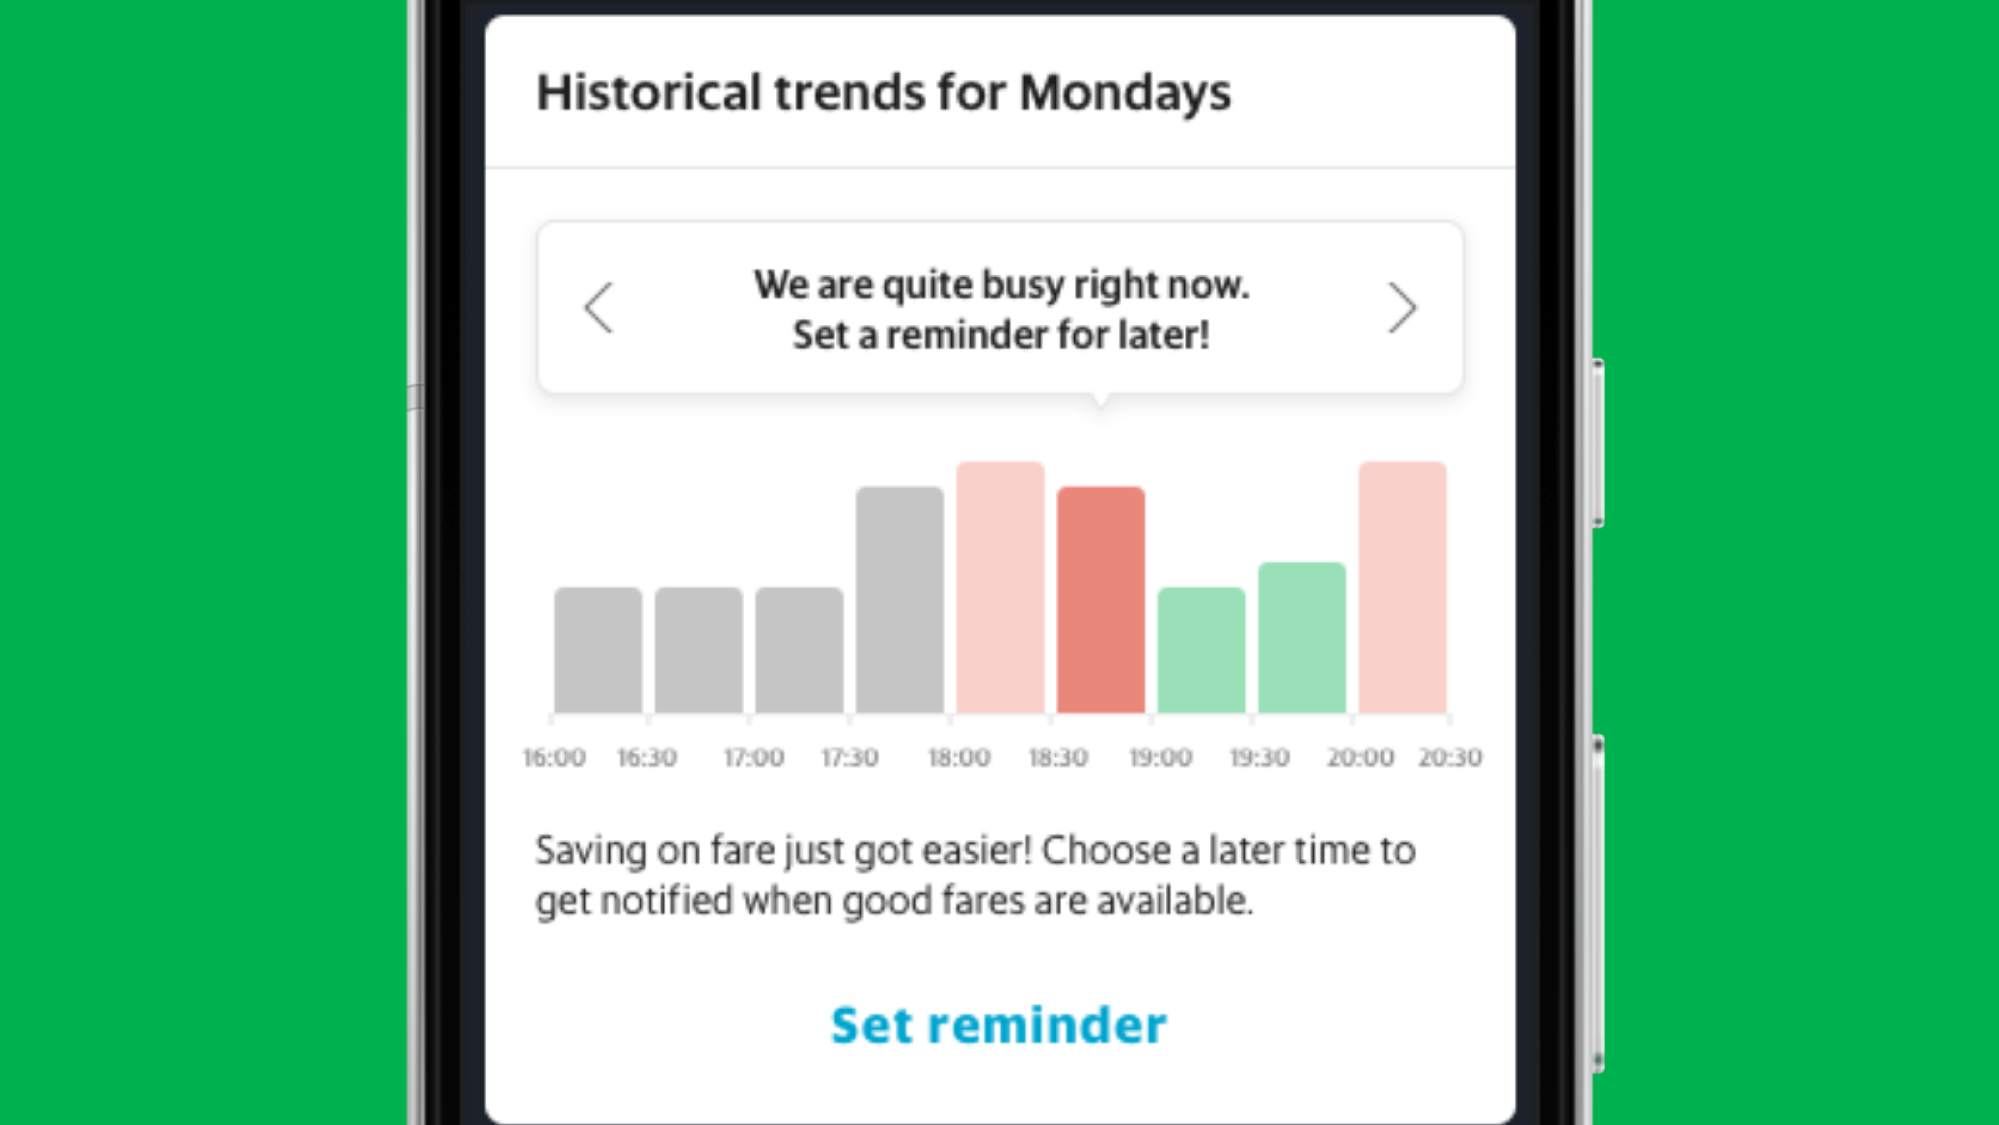This screenshot has width=1999, height=1125.
Task: Click Set reminder button
Action: pos(1000,1025)
